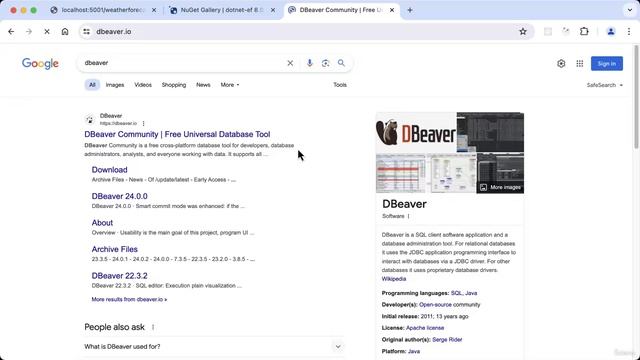The width and height of the screenshot is (640, 360).
Task: Click More images on DBeaver panel
Action: click(501, 187)
